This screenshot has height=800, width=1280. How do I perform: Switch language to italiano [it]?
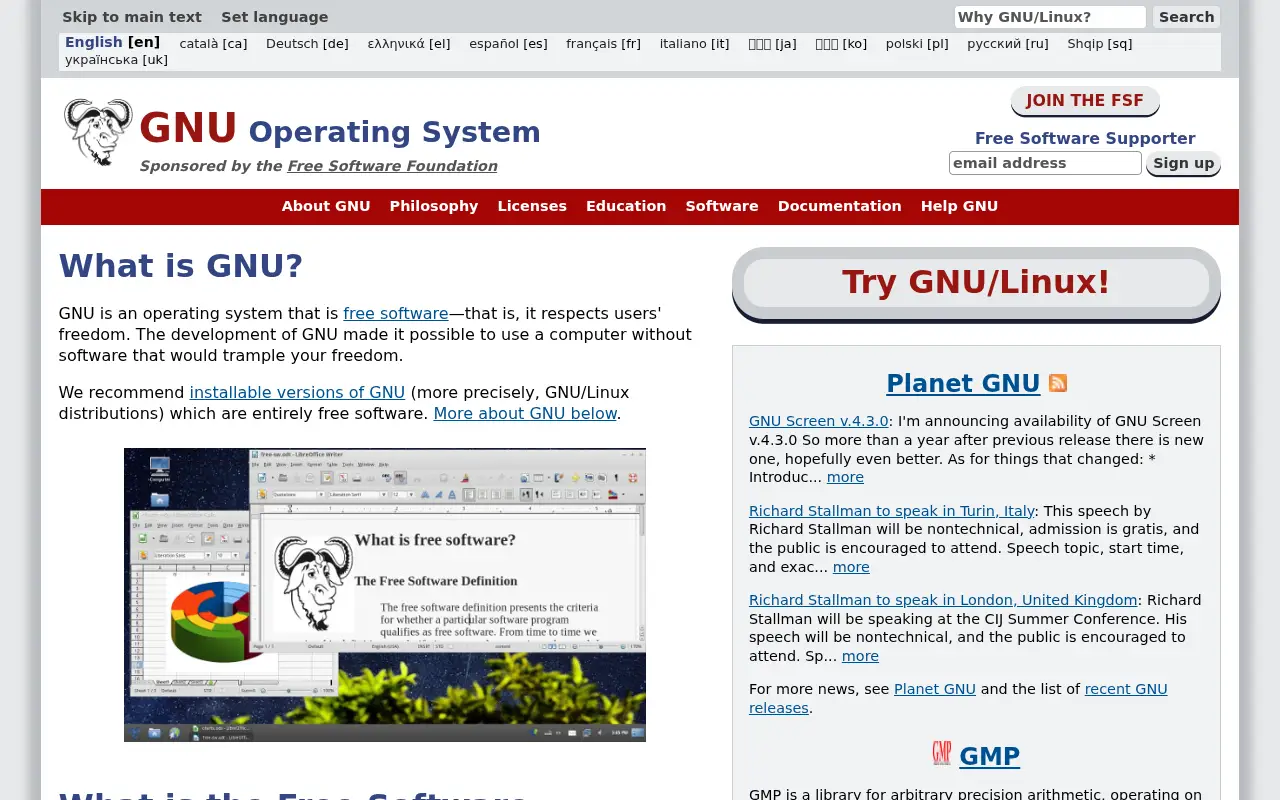[x=695, y=44]
